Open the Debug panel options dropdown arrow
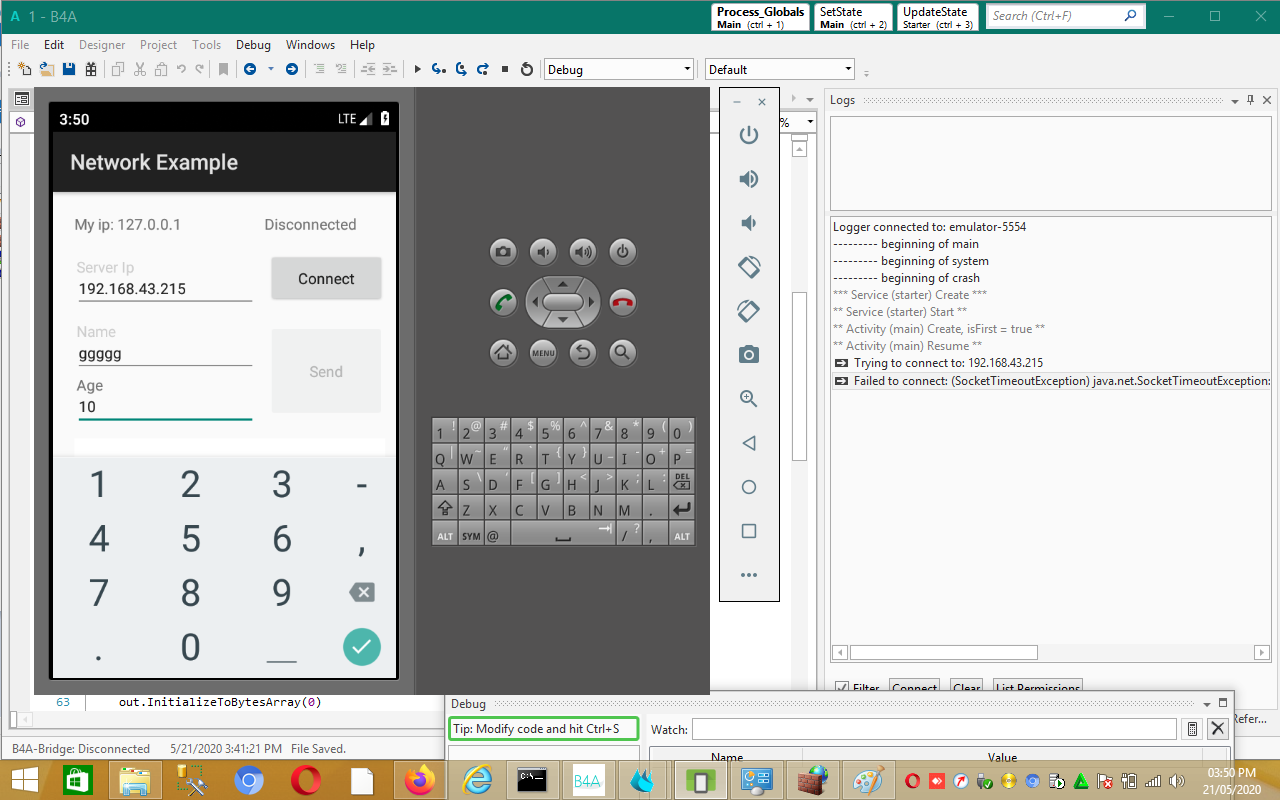1280x800 pixels. (1207, 704)
